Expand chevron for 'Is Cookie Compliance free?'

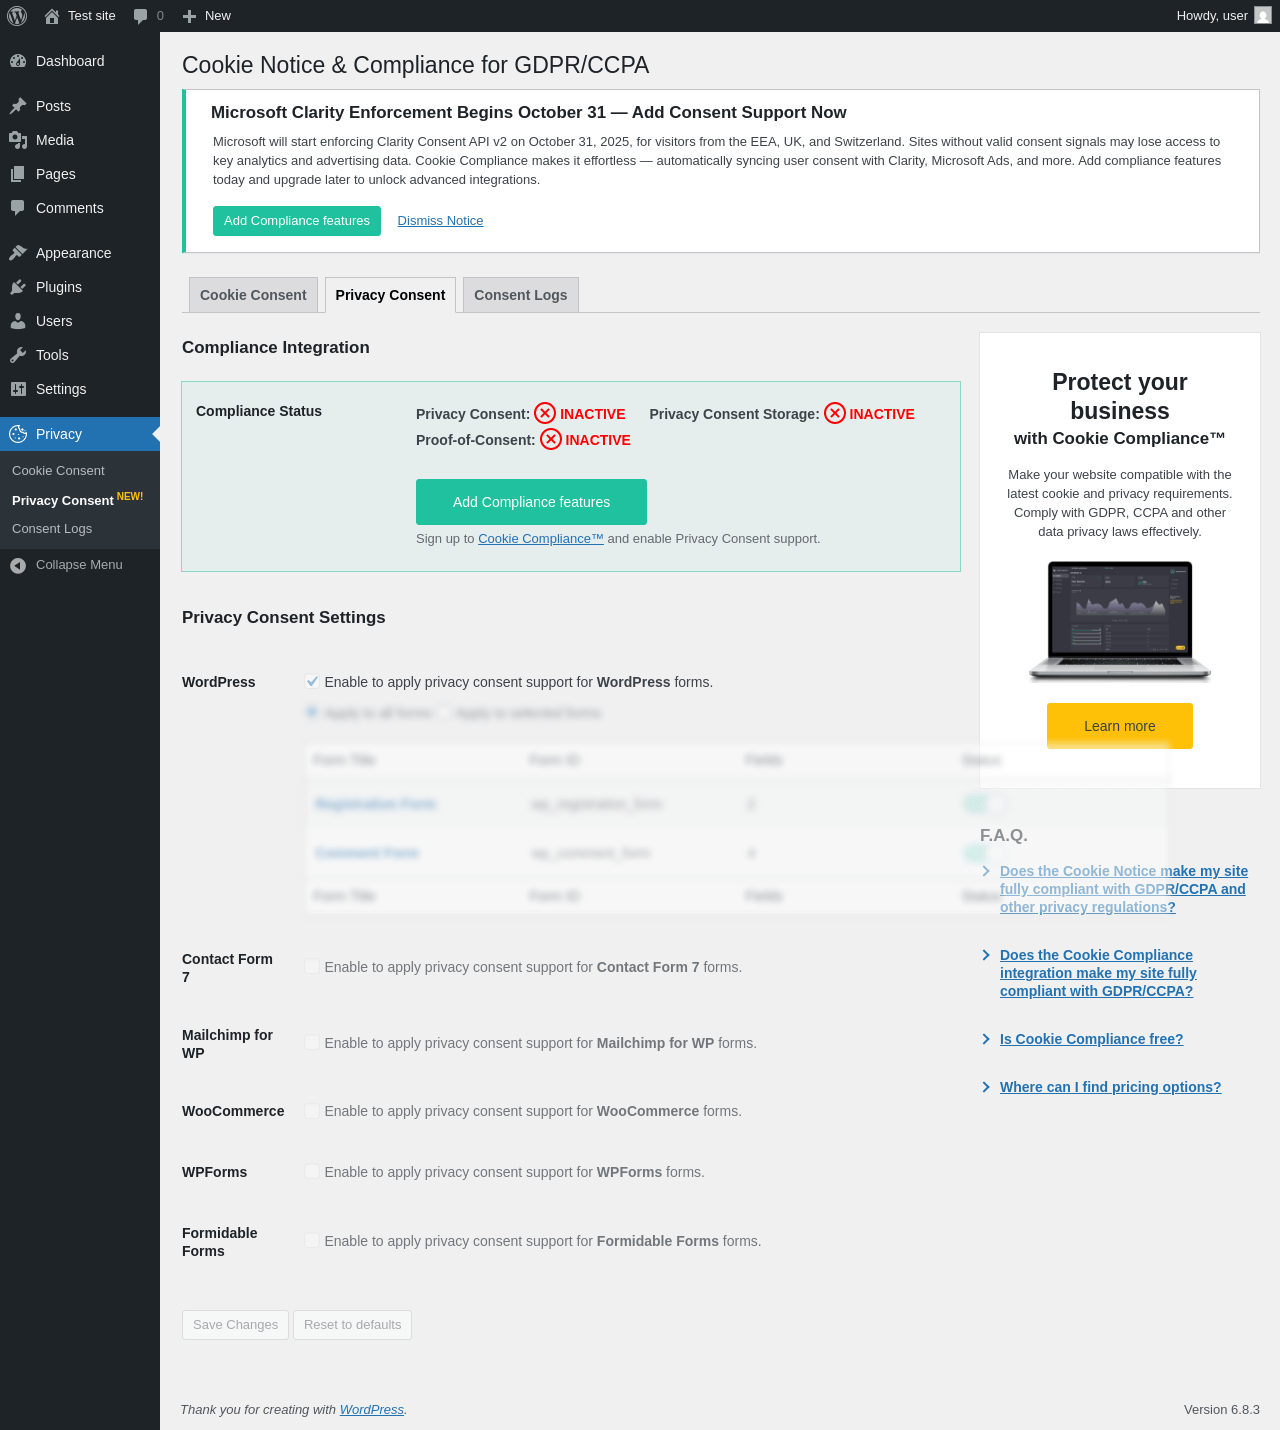click(x=986, y=1039)
